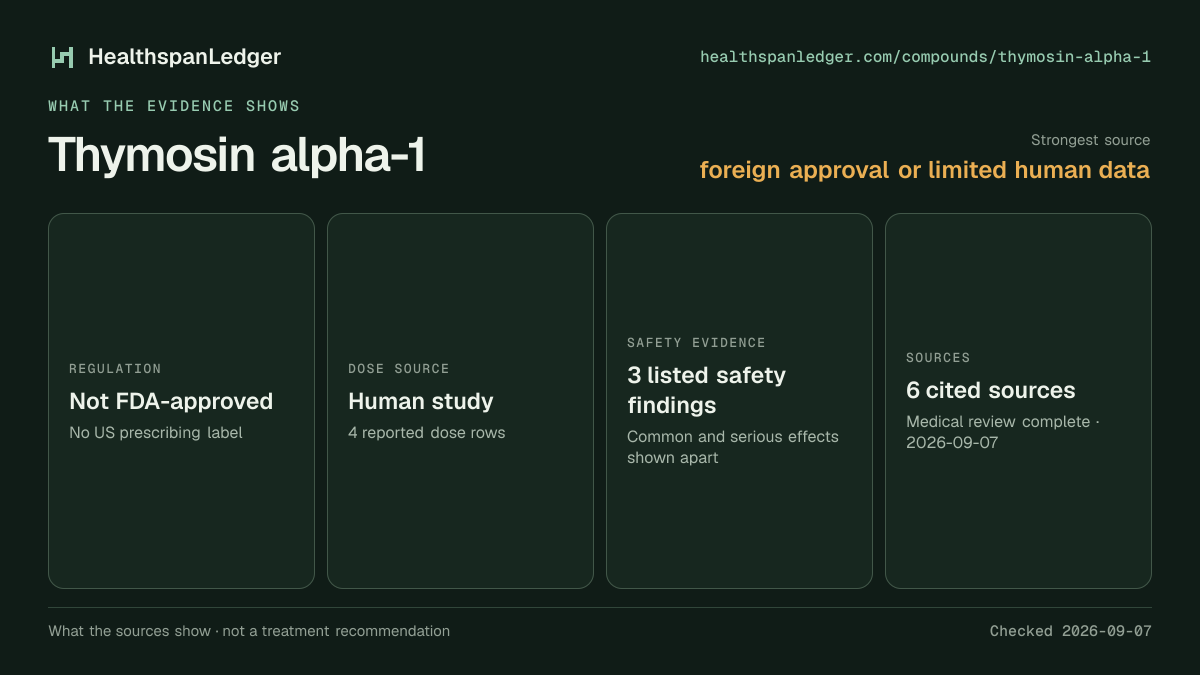Click 'Common and serious effects shown apart'
Screen dimensions: 1200x675
733,447
